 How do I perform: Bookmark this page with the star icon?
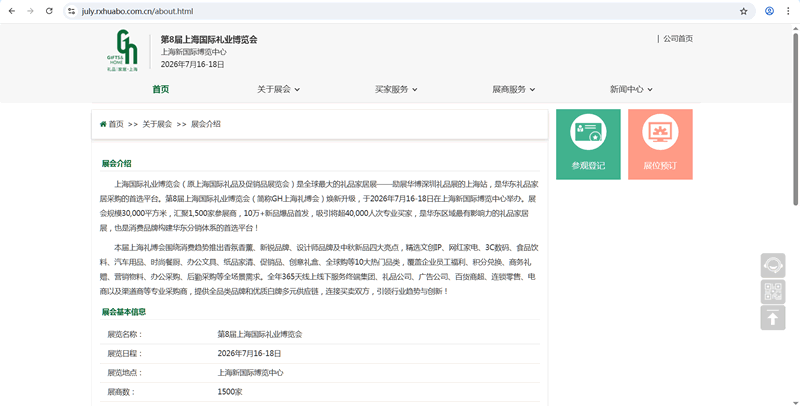[743, 11]
